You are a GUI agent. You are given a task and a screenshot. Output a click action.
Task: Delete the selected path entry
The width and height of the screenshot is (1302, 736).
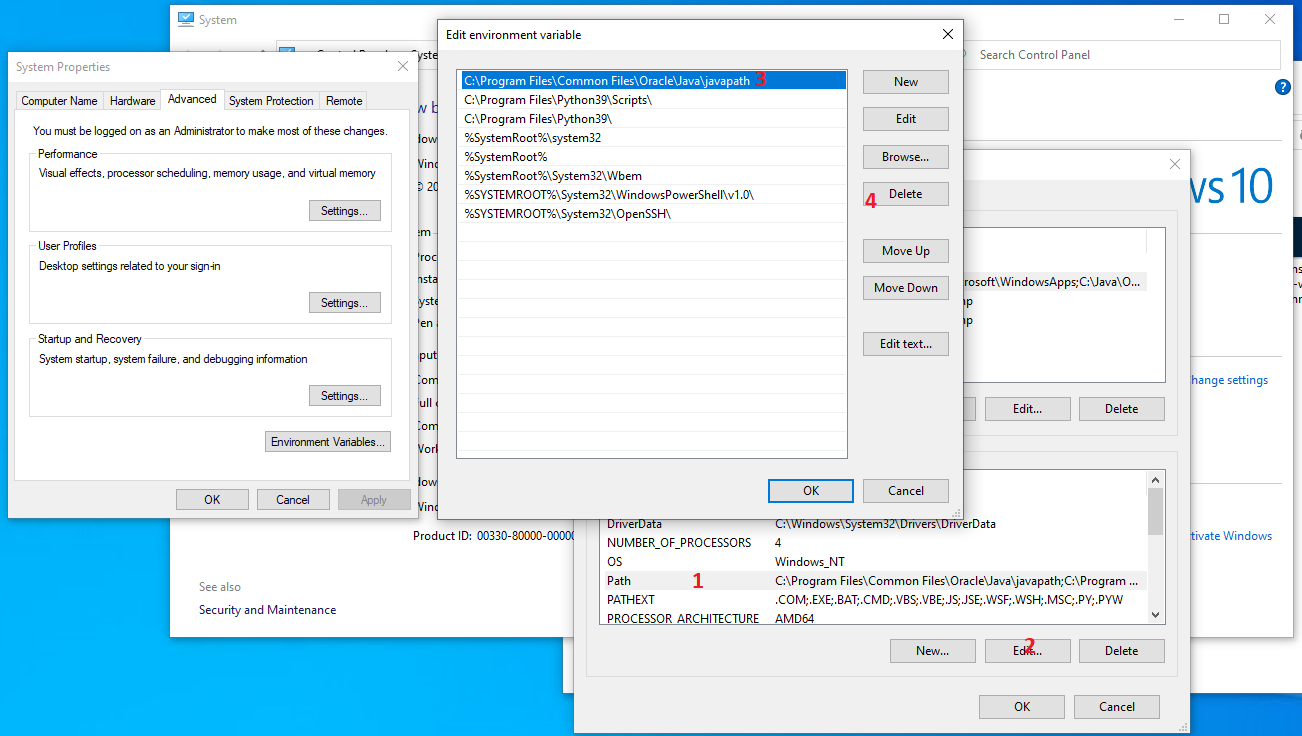[x=906, y=194]
